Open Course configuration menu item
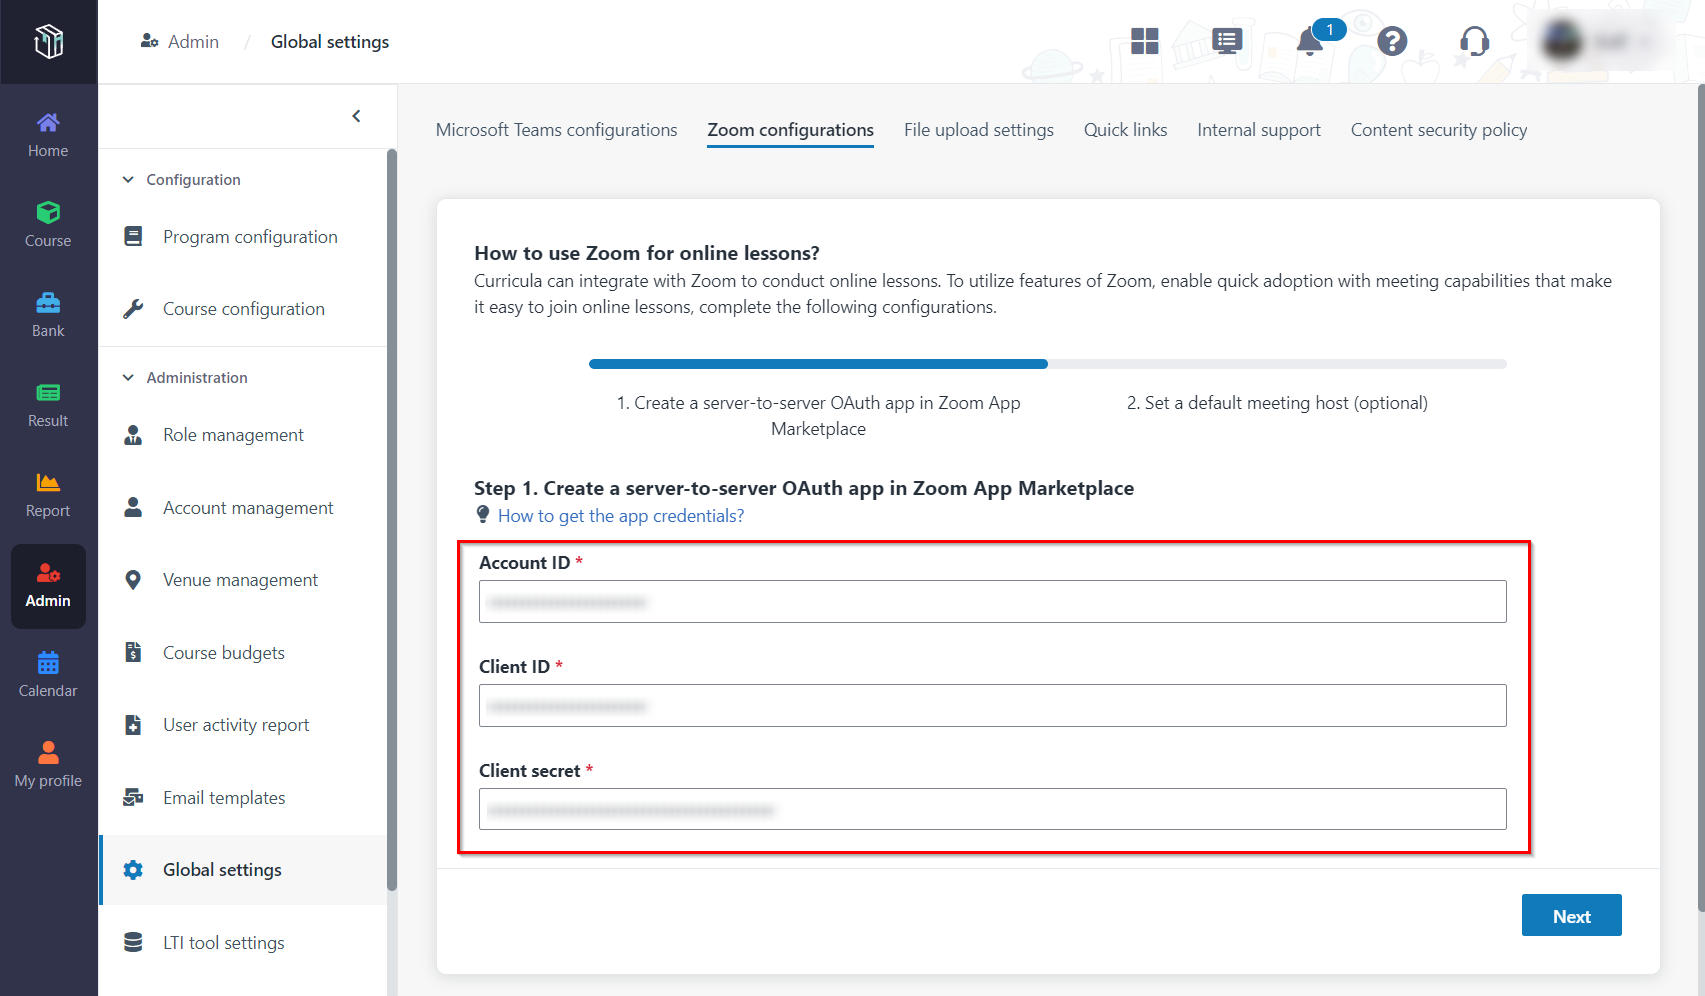The image size is (1705, 996). (243, 309)
